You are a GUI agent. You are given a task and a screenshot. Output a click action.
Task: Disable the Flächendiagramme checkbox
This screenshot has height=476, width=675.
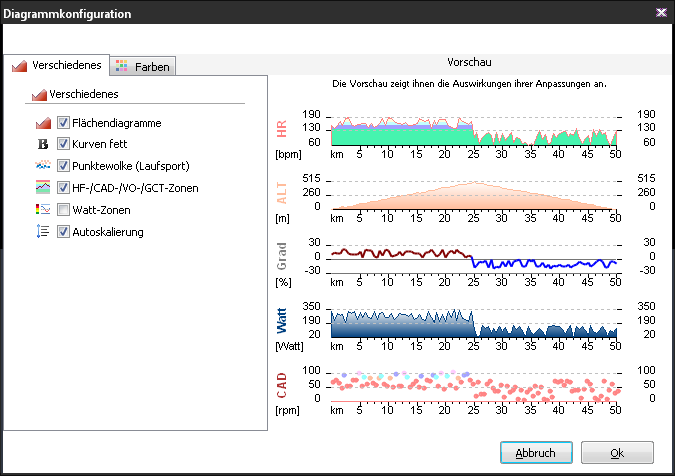click(63, 123)
